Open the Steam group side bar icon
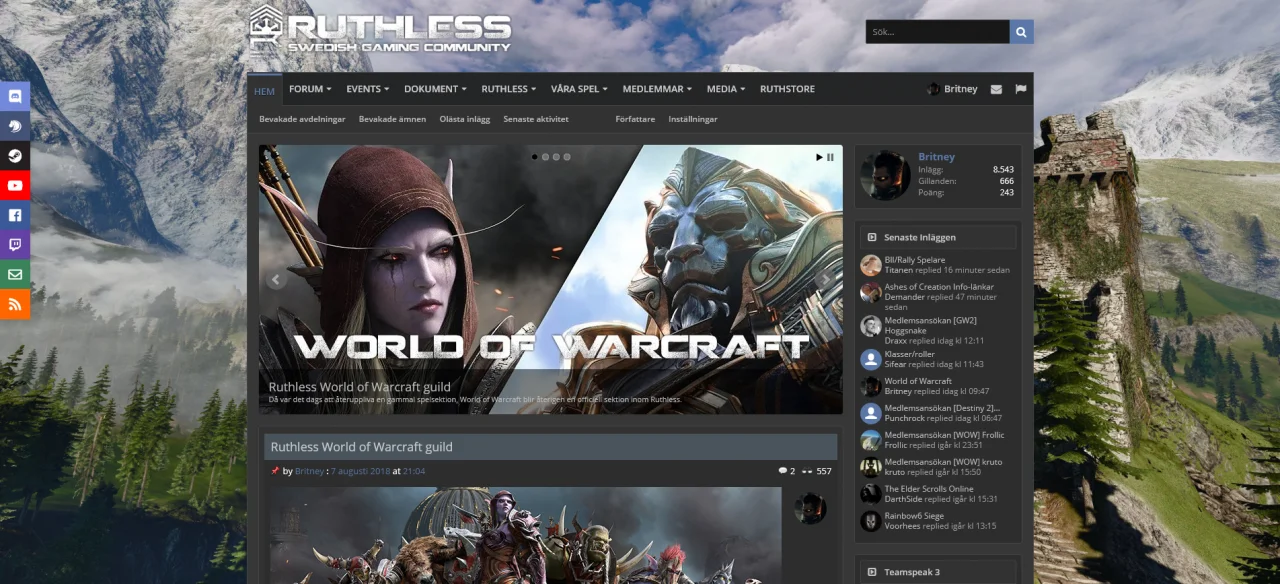Viewport: 1280px width, 584px height. [x=15, y=156]
